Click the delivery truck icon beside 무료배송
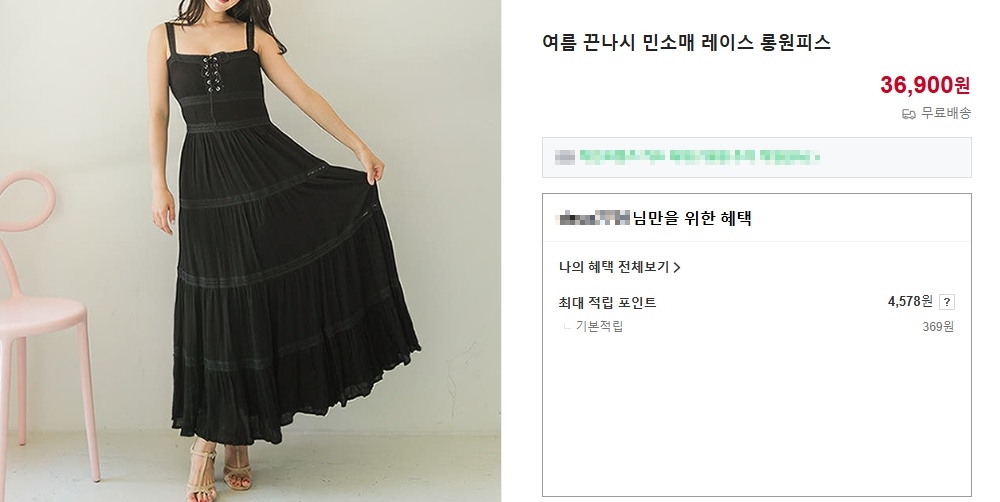1000x502 pixels. (909, 114)
